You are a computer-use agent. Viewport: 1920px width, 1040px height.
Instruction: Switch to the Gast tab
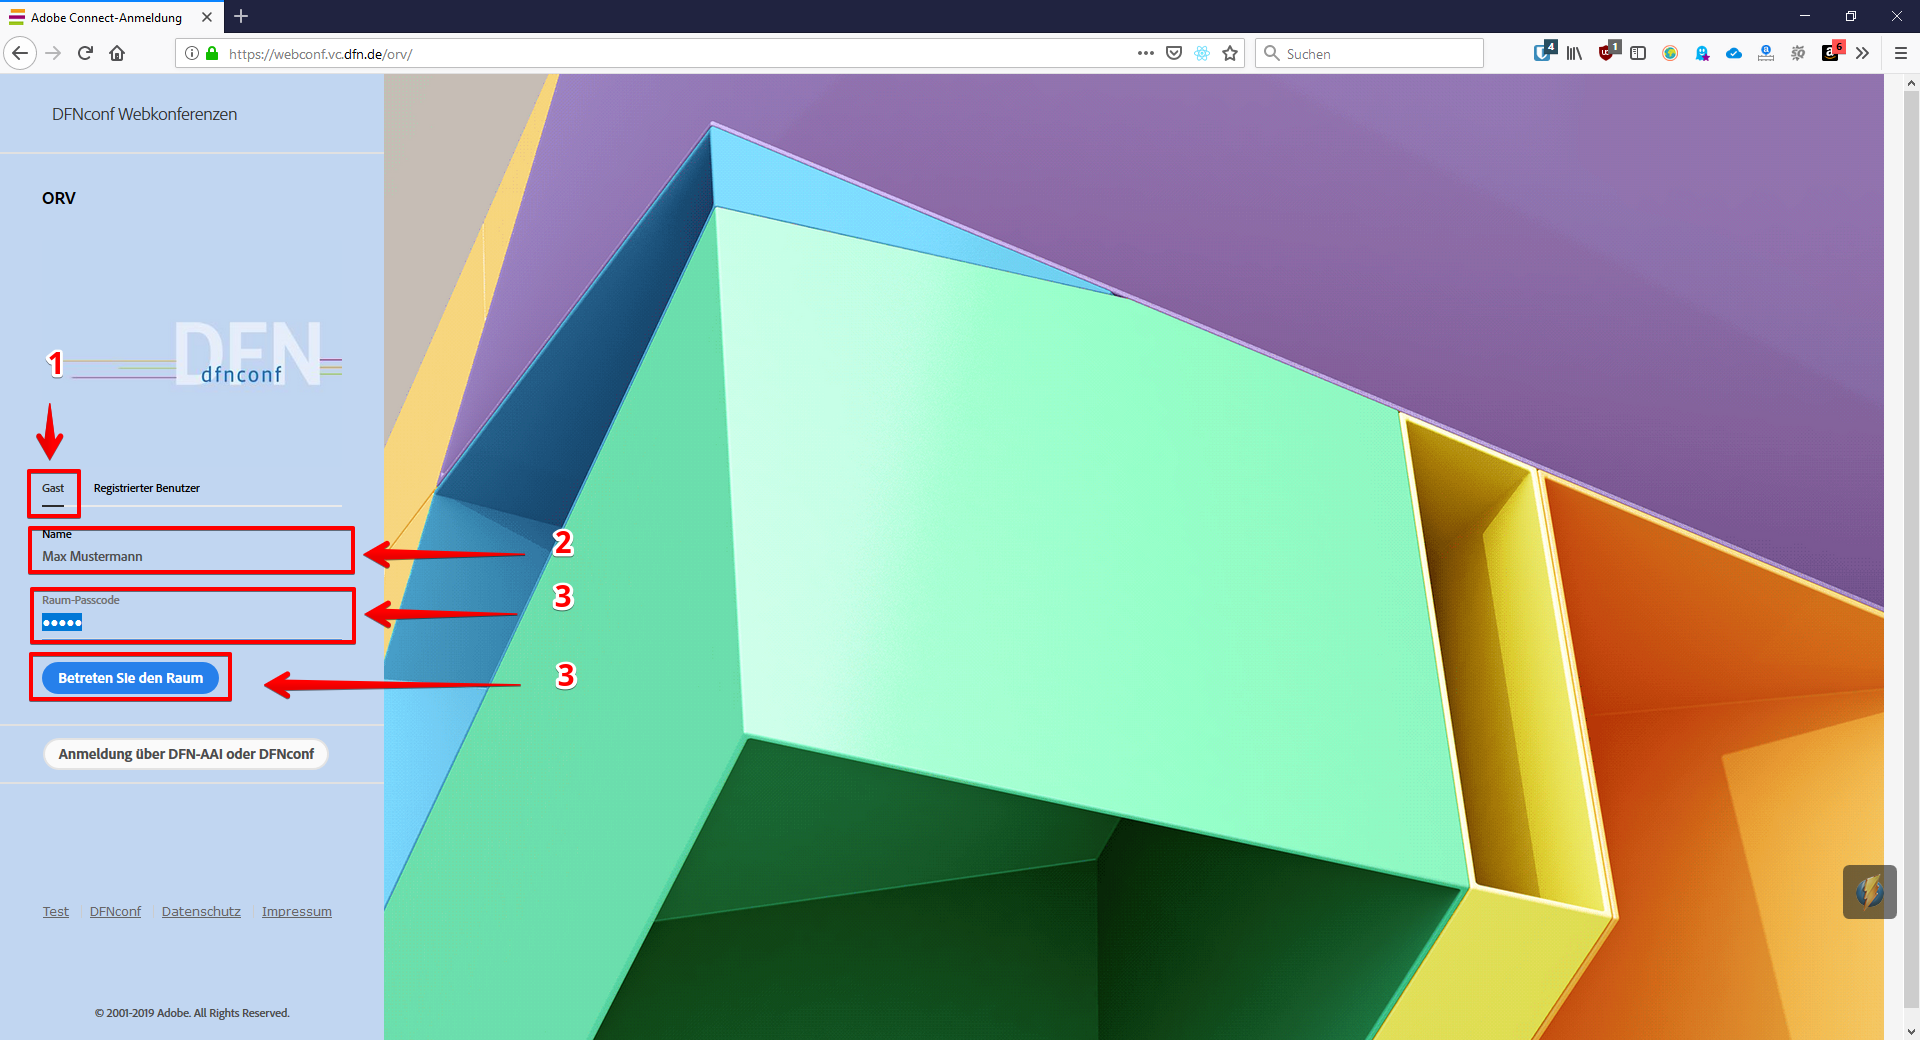pos(53,488)
